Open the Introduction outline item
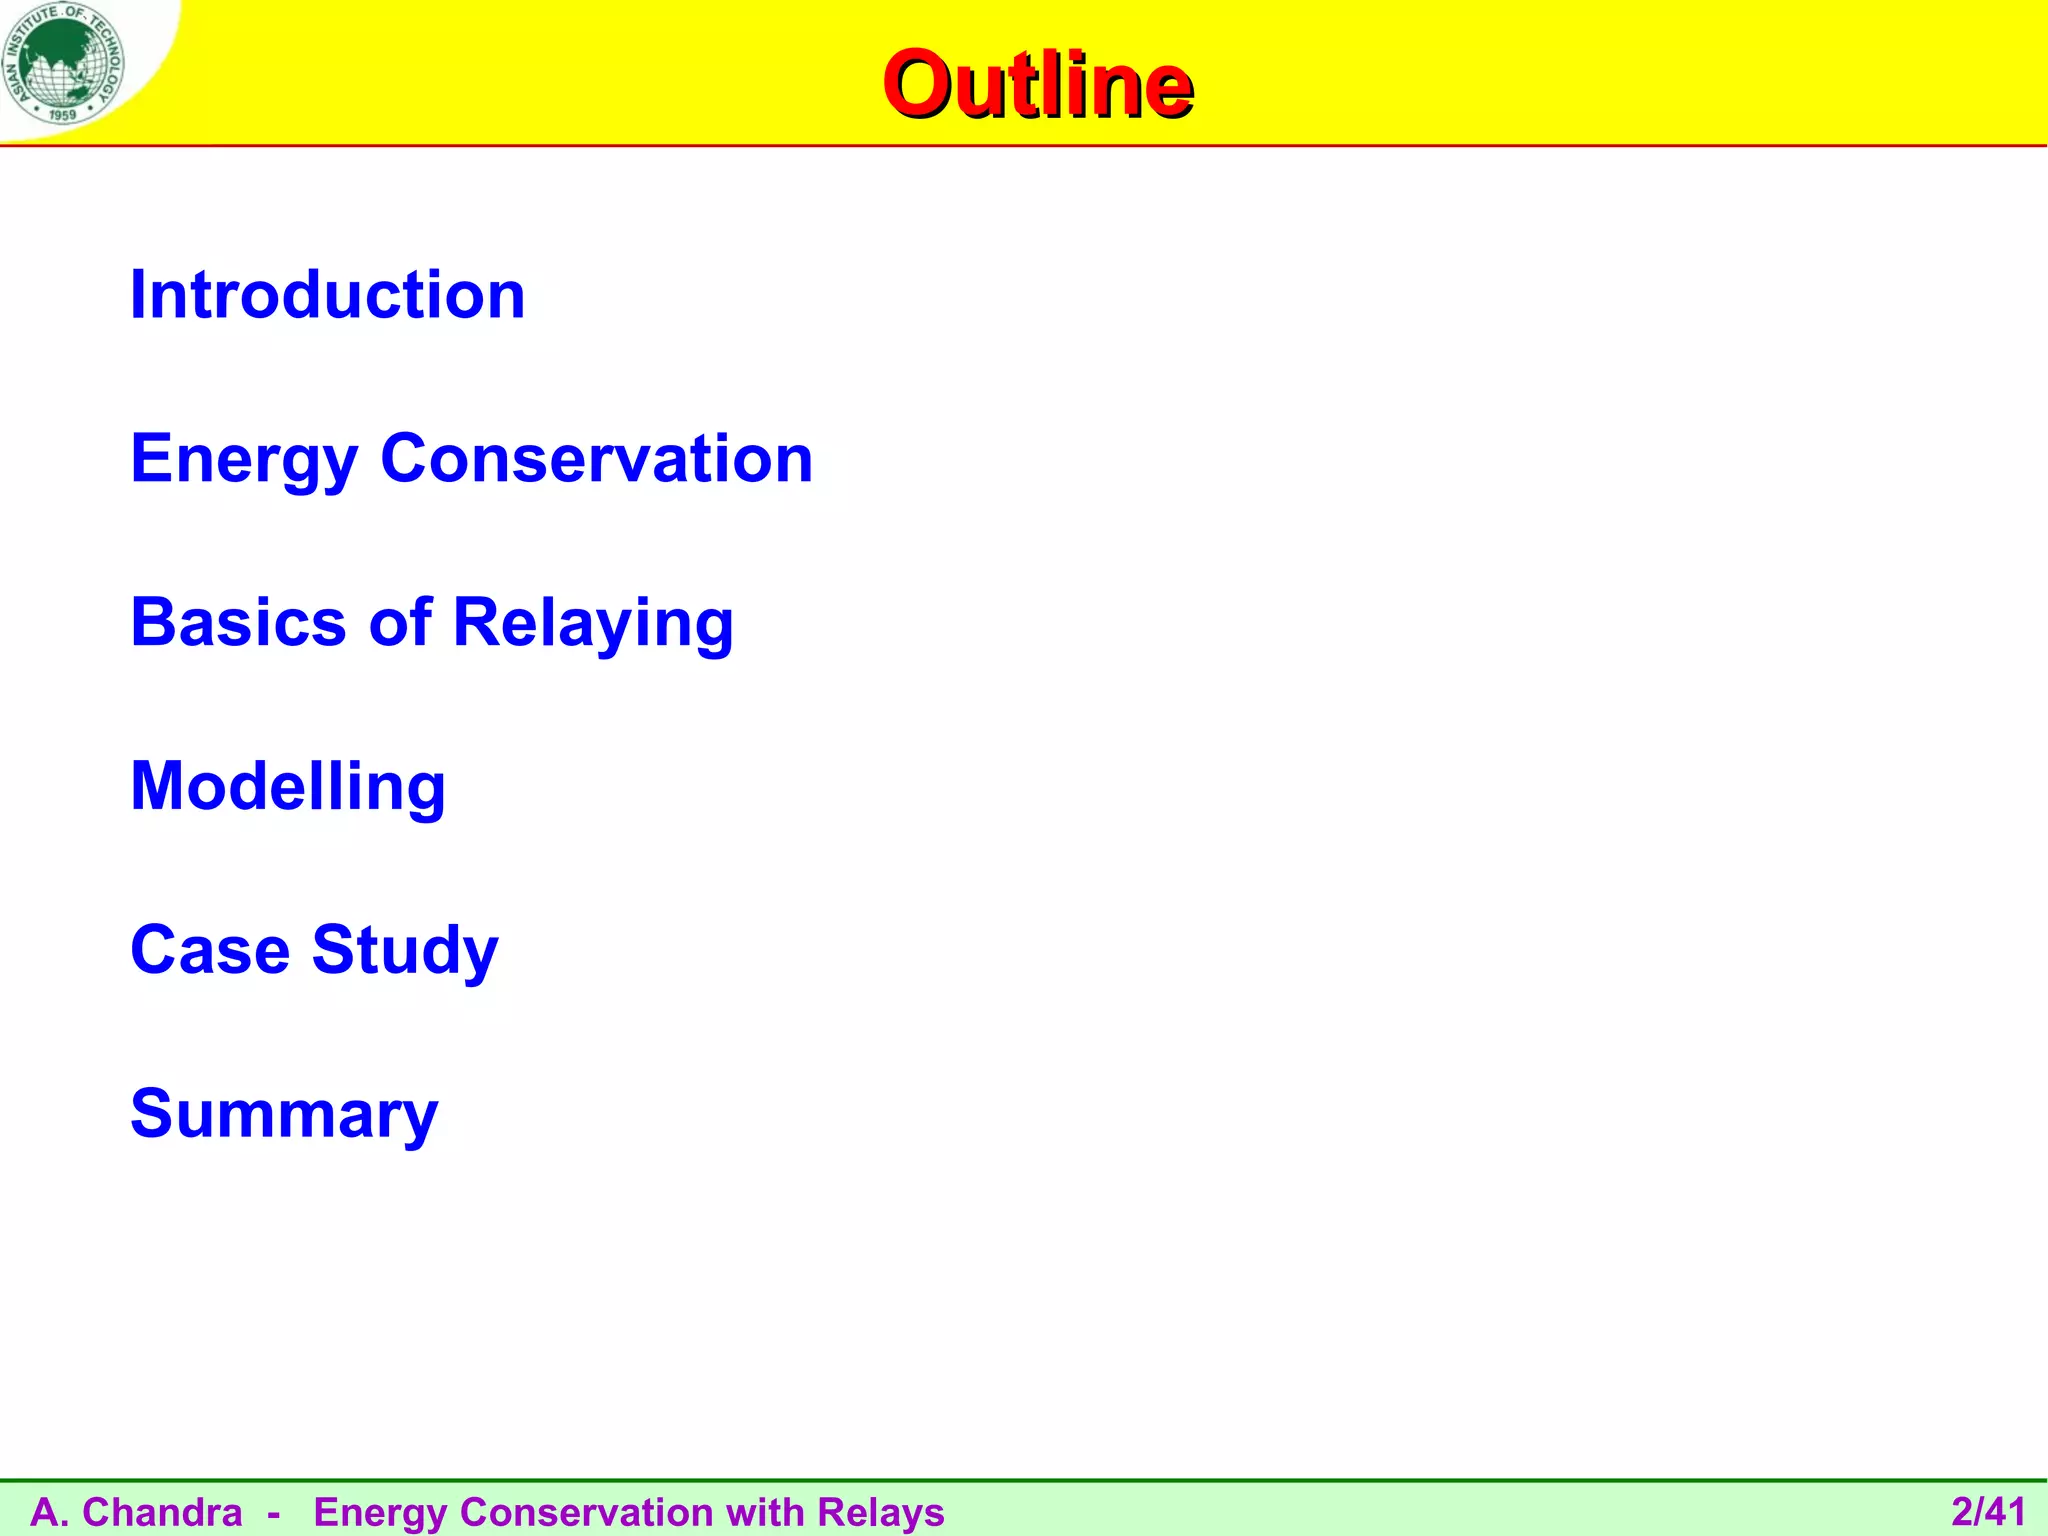The height and width of the screenshot is (1536, 2048). coord(327,295)
